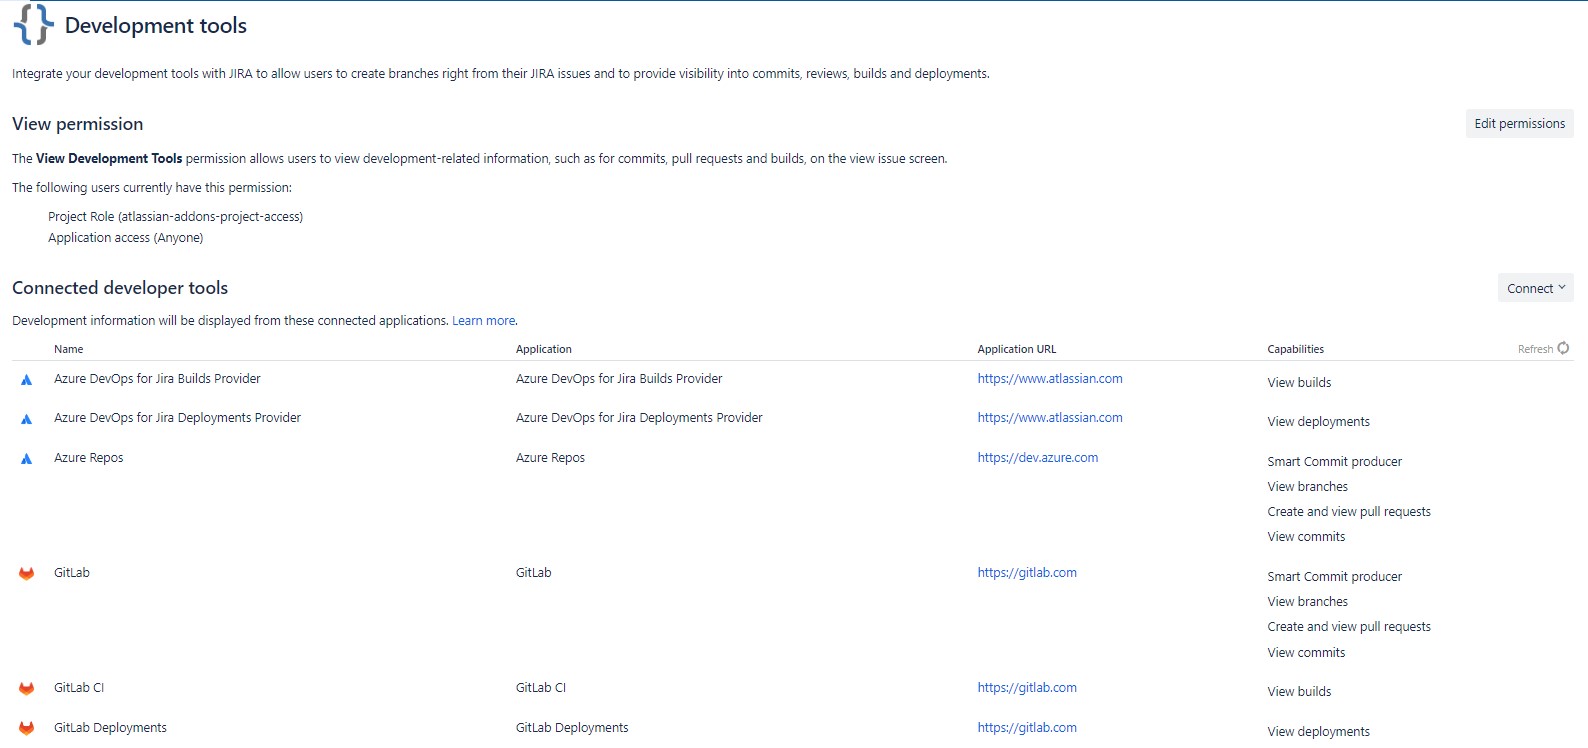Image resolution: width=1588 pixels, height=748 pixels.
Task: Select the GitLab Deployments name cell
Action: tap(110, 728)
